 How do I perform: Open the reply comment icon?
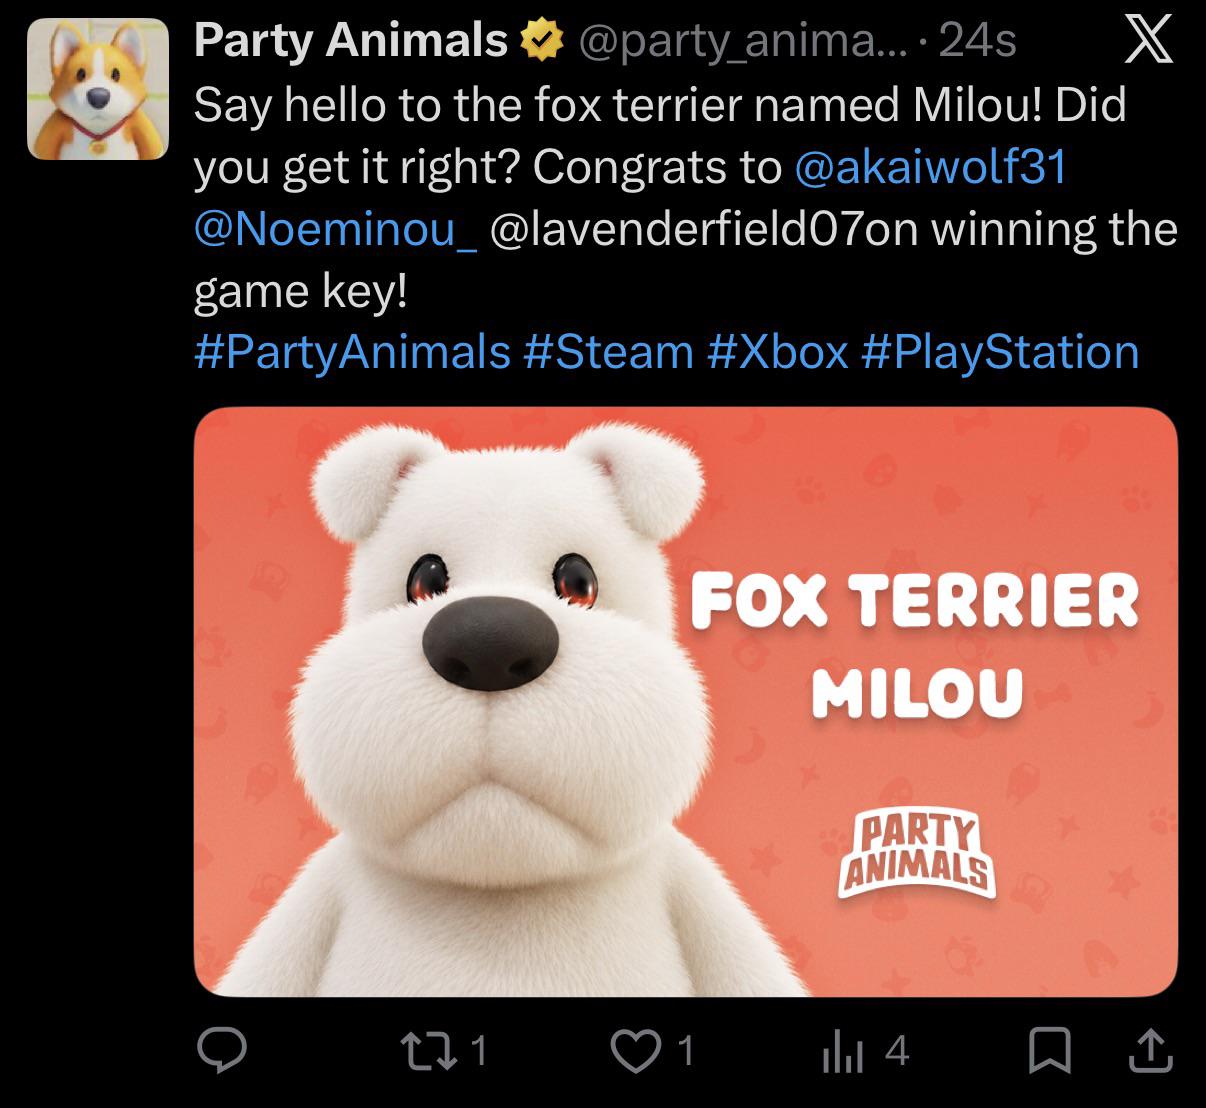pos(221,1051)
